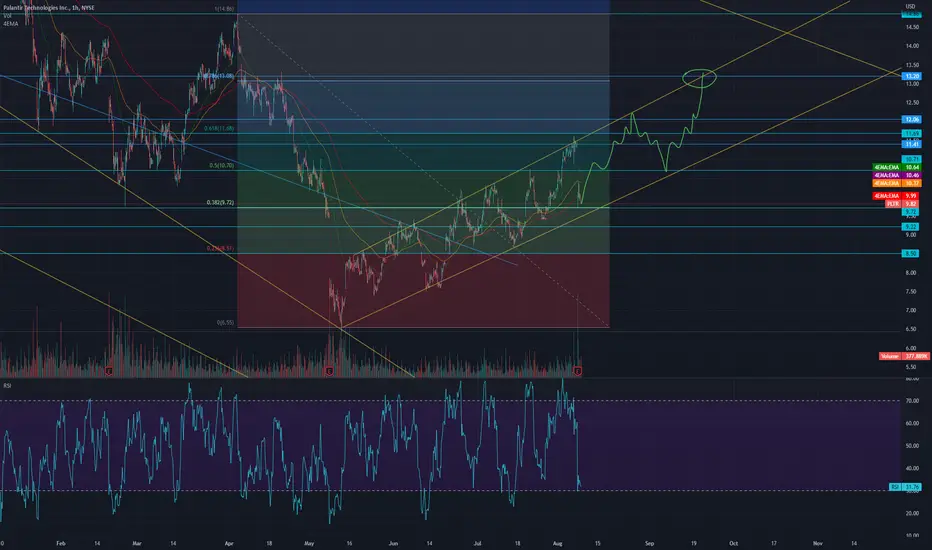The image size is (932, 550).
Task: Click the orange 4EMA:EMA 10.37 label
Action: click(x=896, y=183)
